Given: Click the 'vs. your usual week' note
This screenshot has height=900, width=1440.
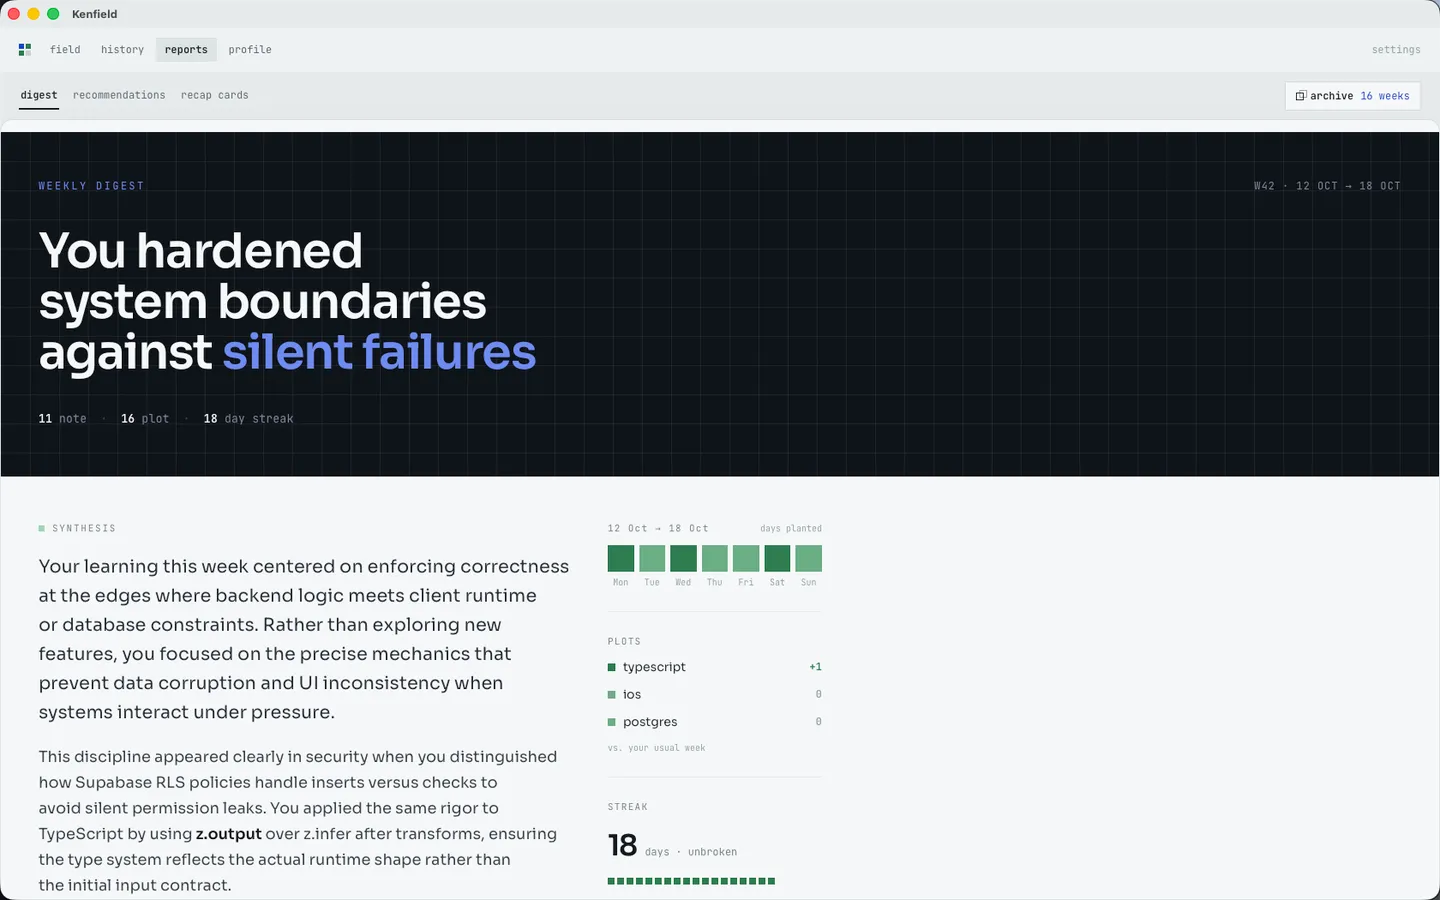Looking at the screenshot, I should [657, 748].
